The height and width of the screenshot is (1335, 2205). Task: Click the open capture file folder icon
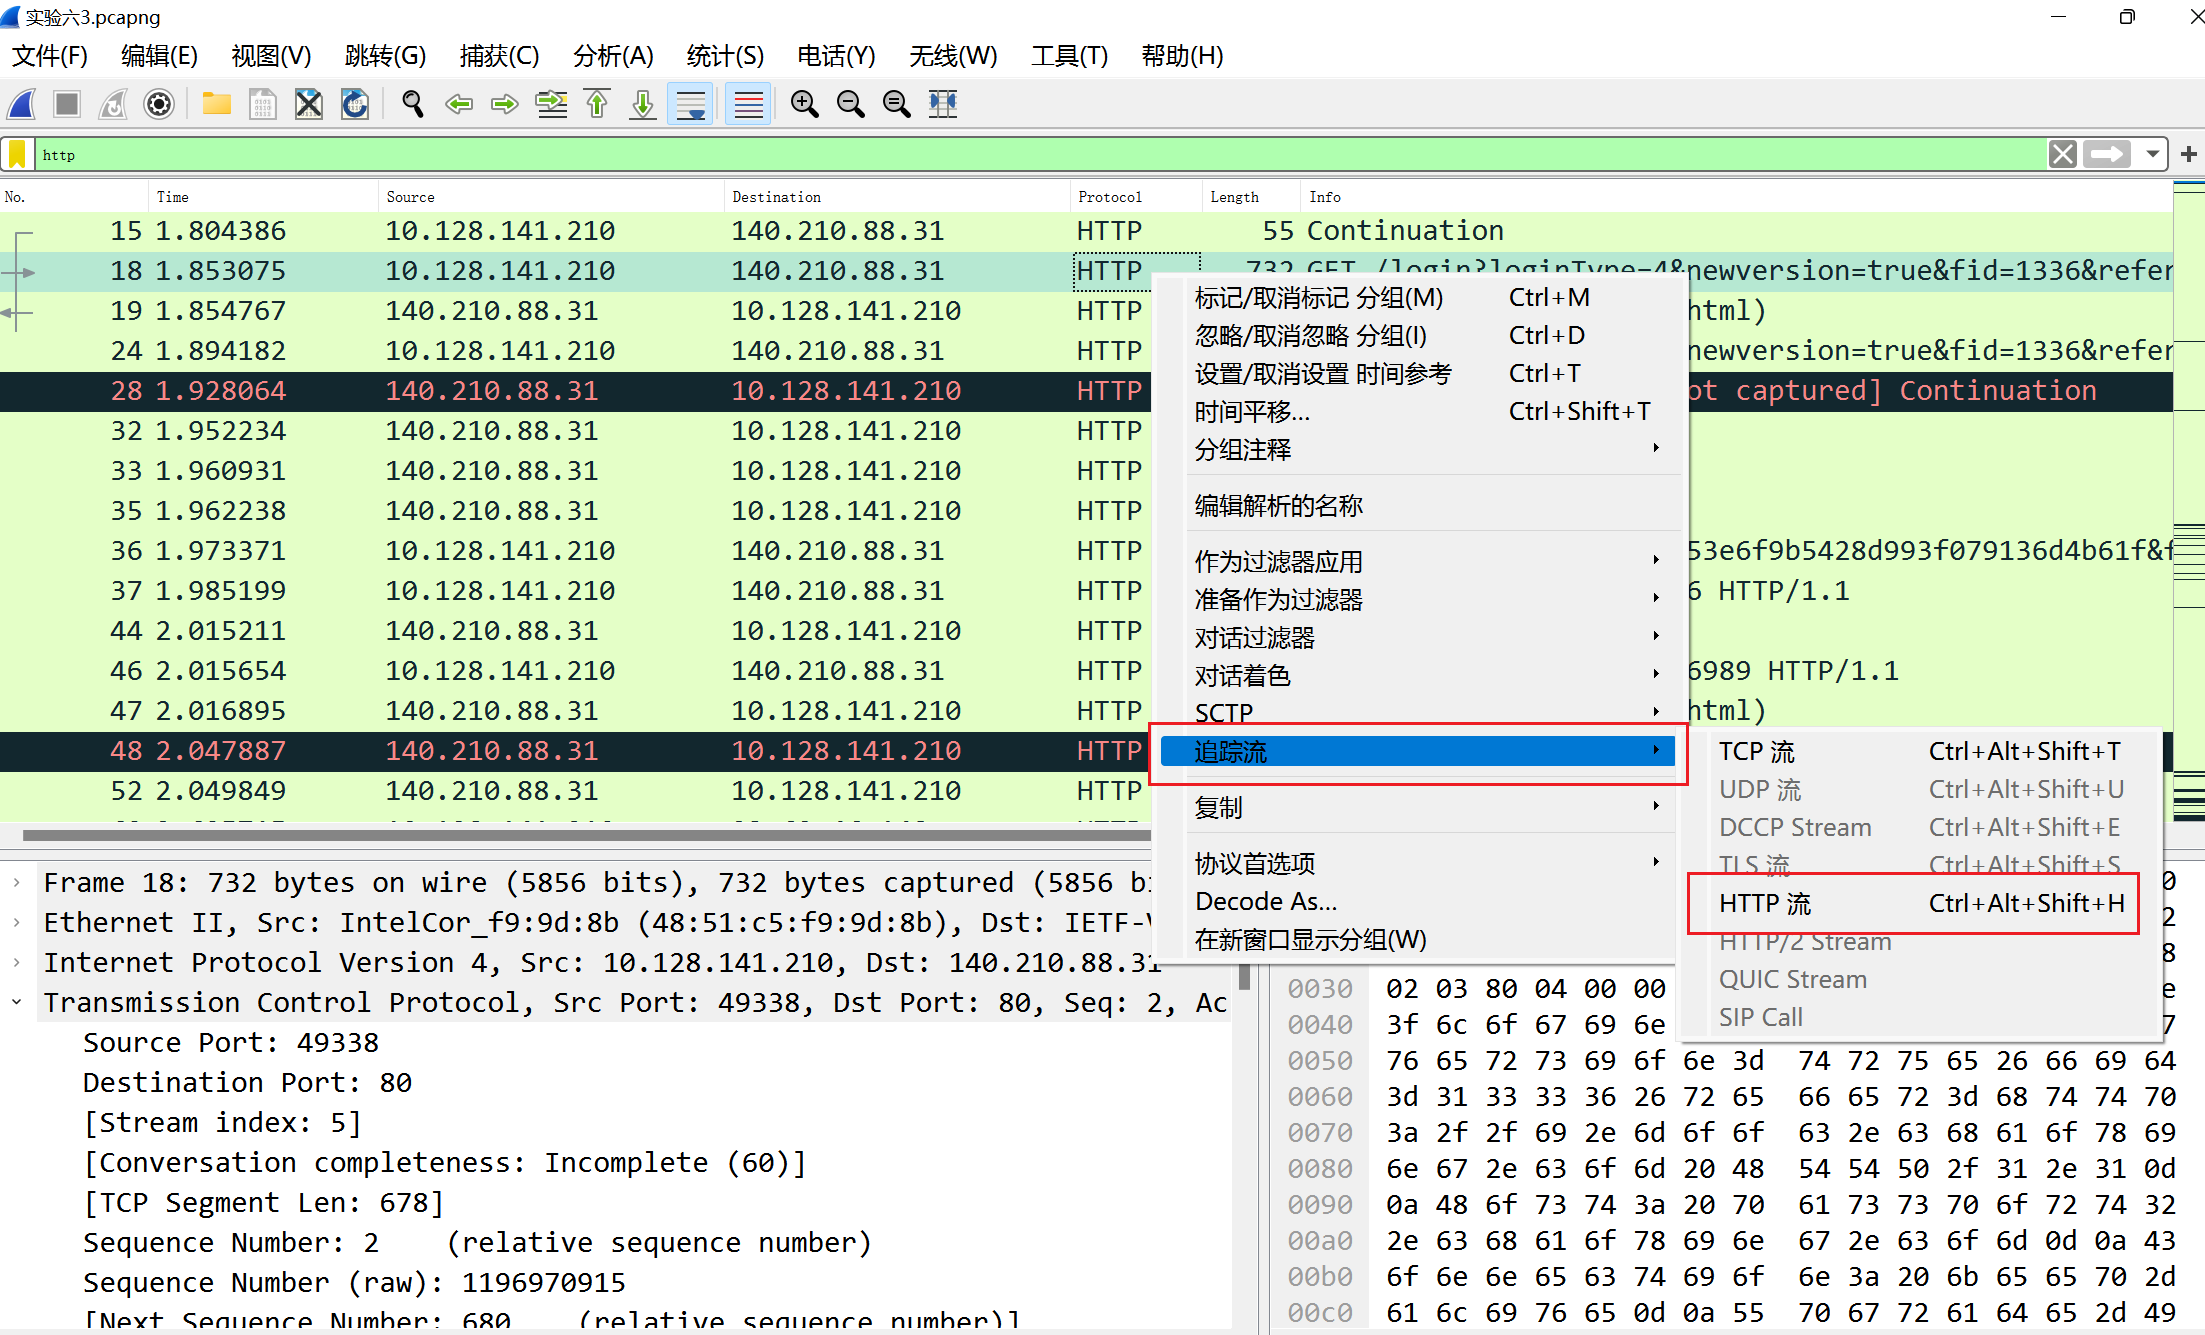pyautogui.click(x=216, y=104)
